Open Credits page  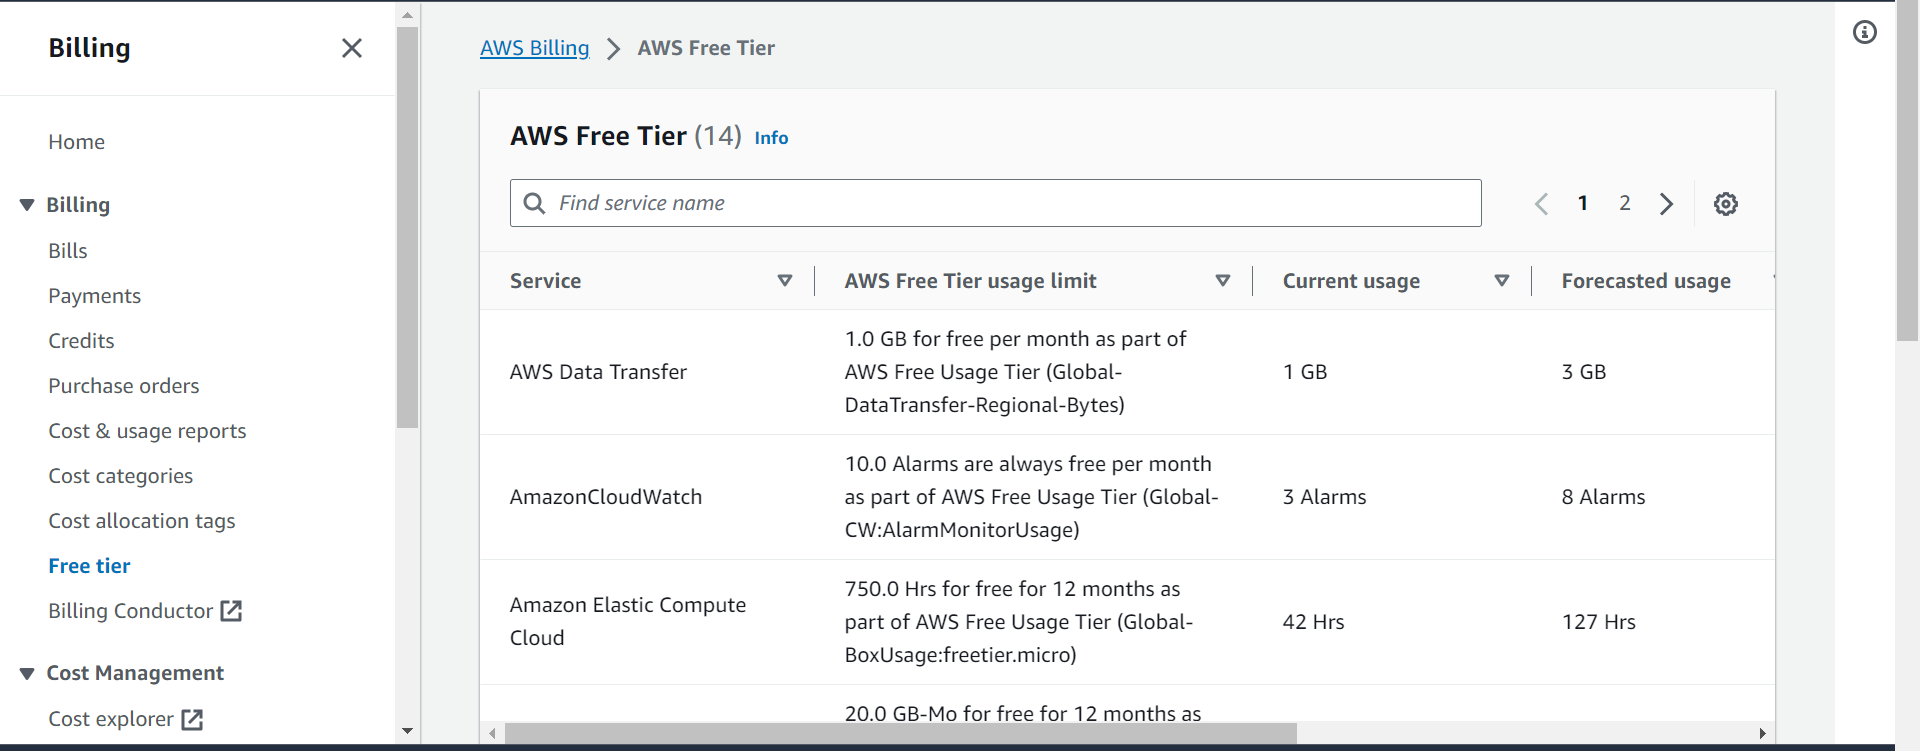coord(81,341)
